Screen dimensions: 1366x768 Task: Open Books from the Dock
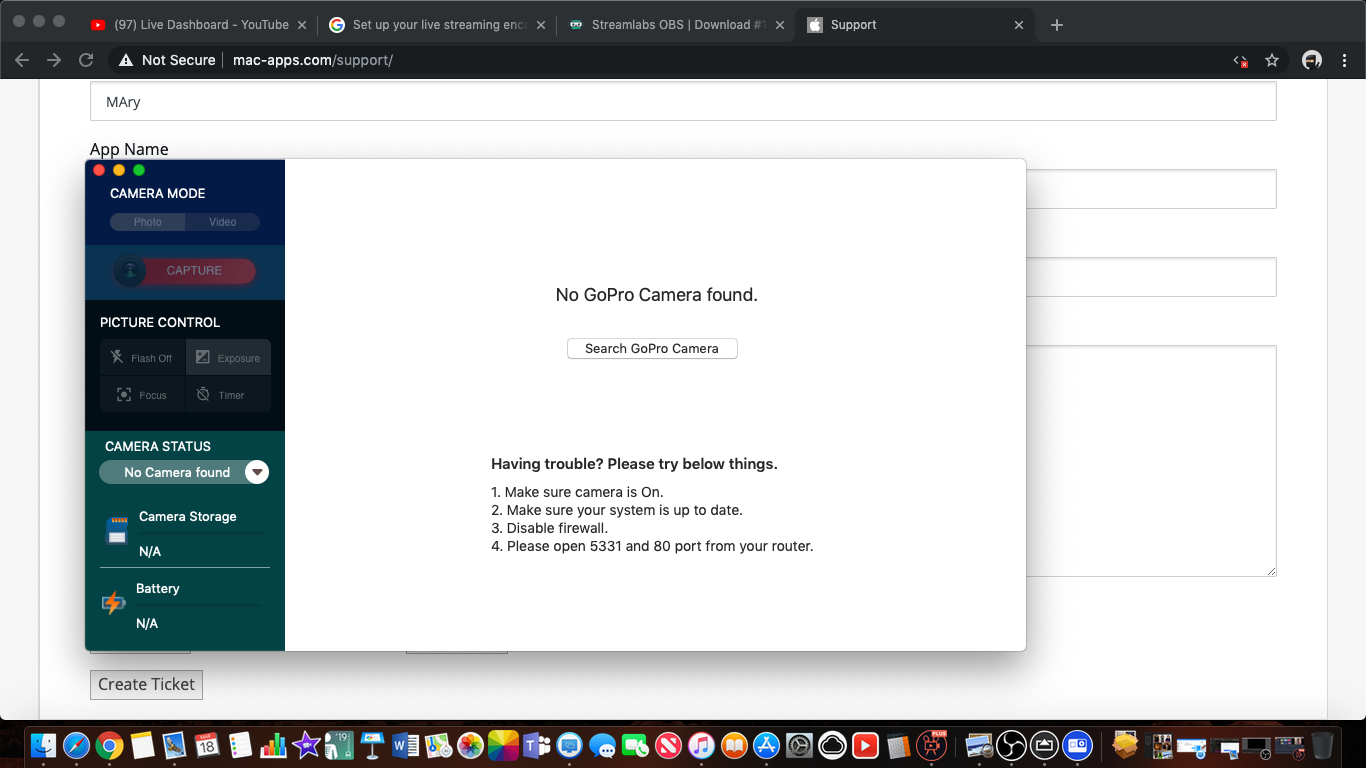point(734,744)
